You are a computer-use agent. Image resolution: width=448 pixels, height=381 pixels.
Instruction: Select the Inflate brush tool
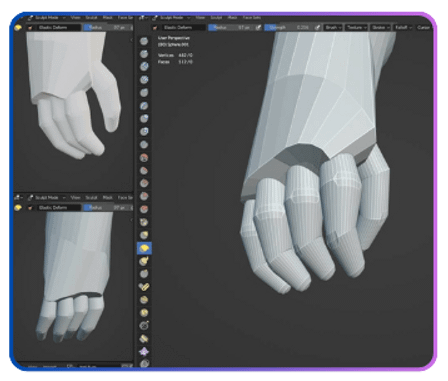[x=144, y=119]
